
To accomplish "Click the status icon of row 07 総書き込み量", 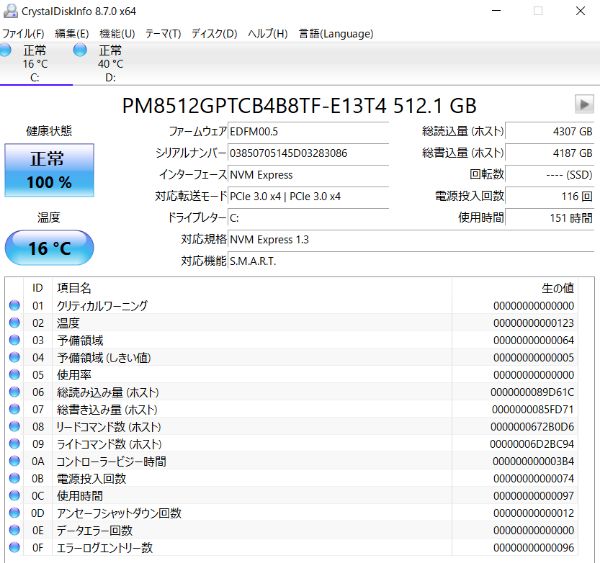I will [15, 409].
